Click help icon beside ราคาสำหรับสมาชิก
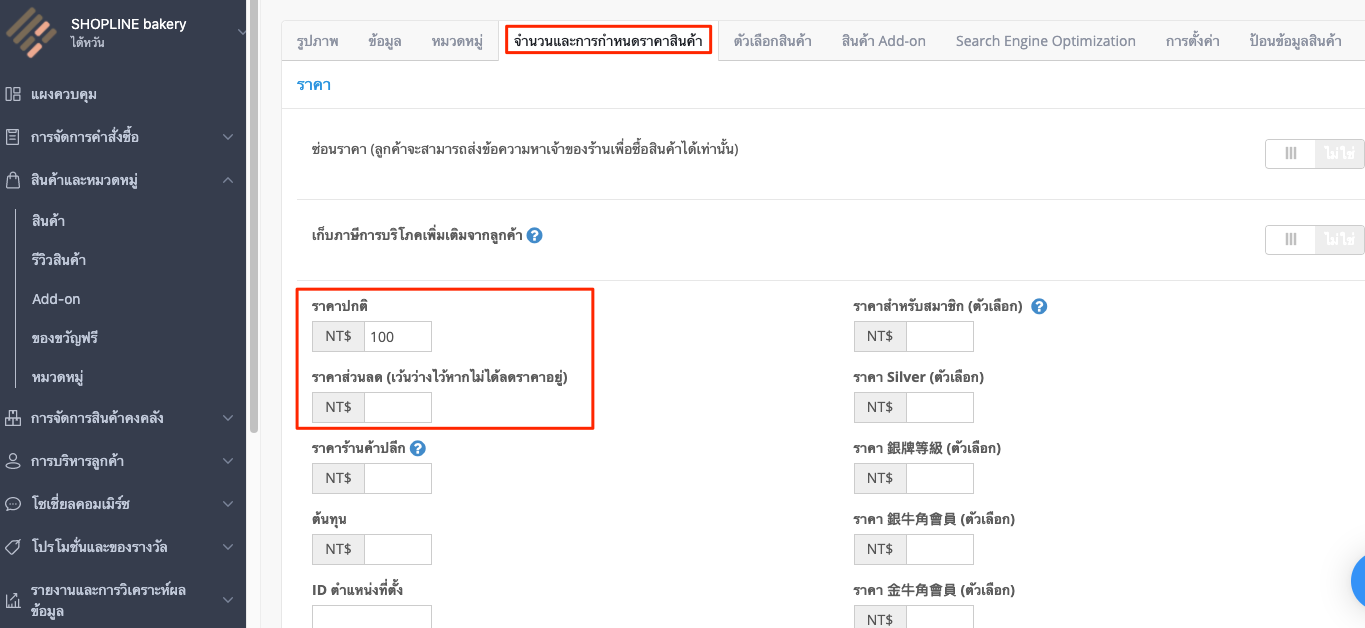Screen dimensions: 1365x628 coord(1039,307)
